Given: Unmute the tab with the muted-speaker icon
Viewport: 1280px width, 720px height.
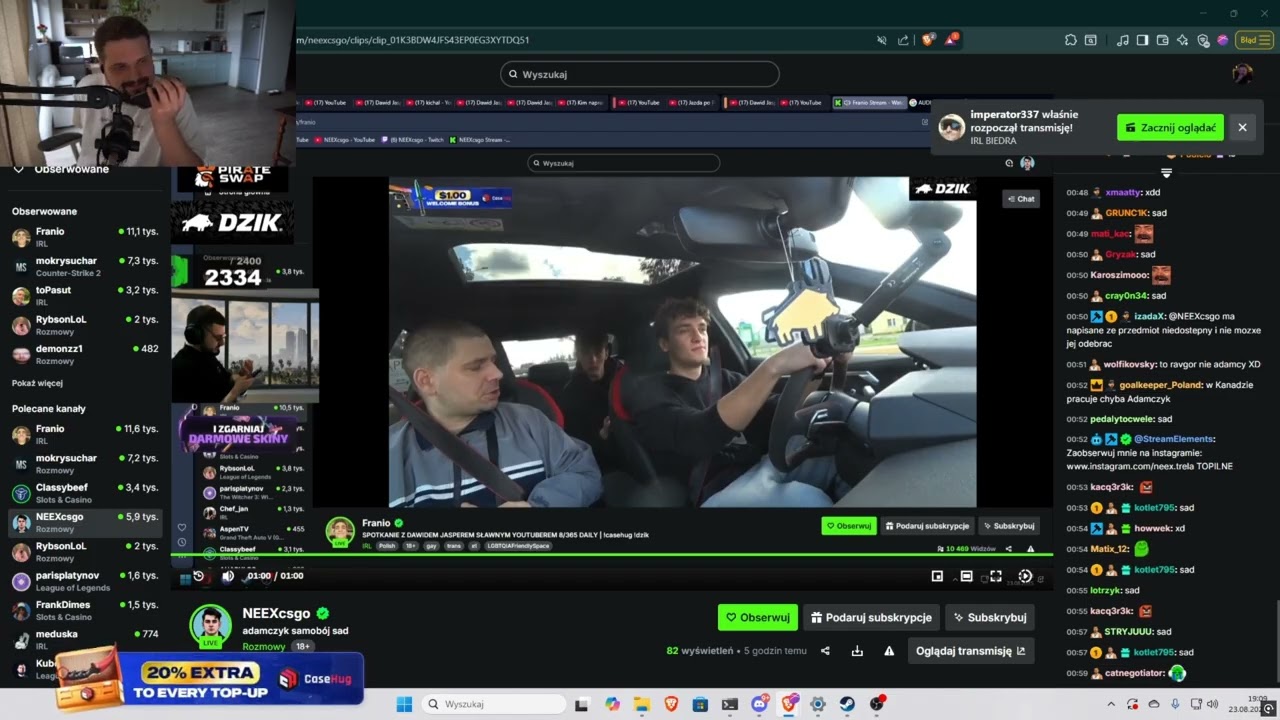Looking at the screenshot, I should pyautogui.click(x=881, y=40).
